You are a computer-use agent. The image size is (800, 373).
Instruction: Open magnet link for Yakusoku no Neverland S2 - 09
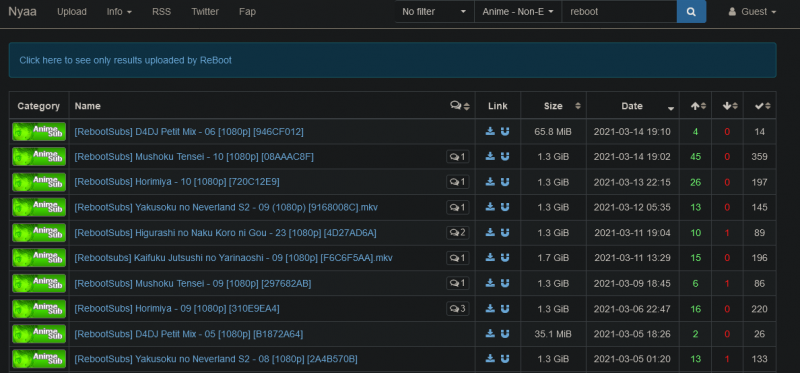point(505,207)
